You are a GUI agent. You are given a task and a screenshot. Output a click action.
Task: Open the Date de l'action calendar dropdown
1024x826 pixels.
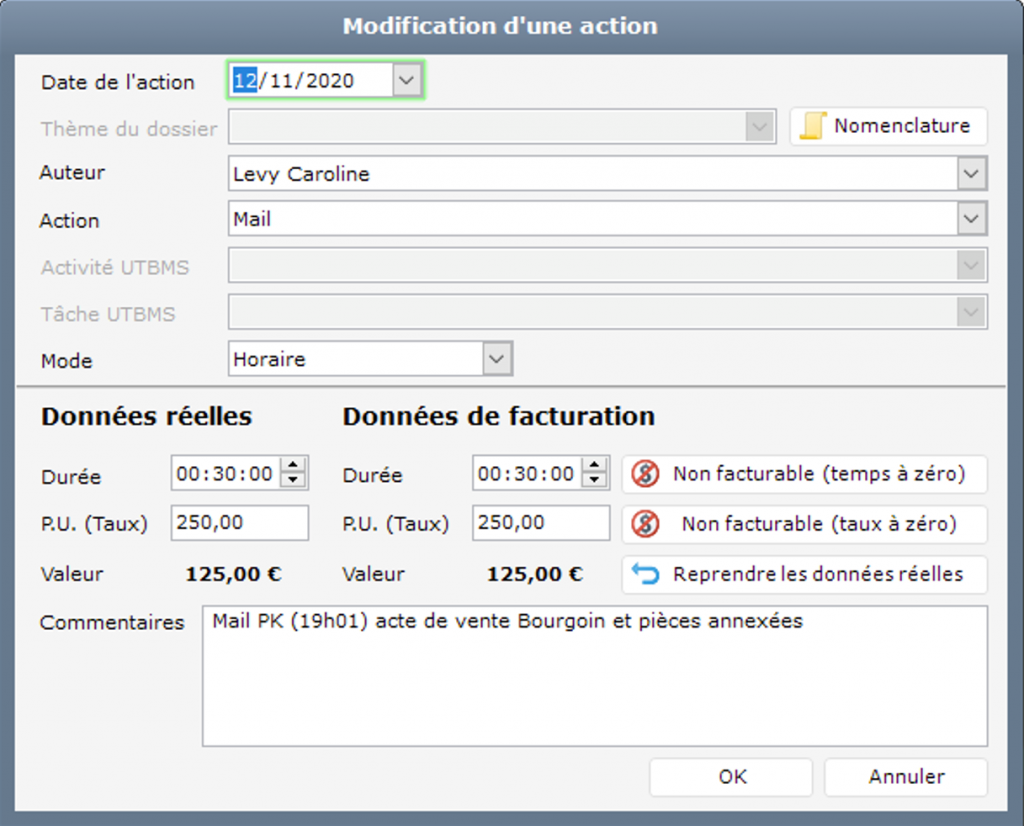406,81
